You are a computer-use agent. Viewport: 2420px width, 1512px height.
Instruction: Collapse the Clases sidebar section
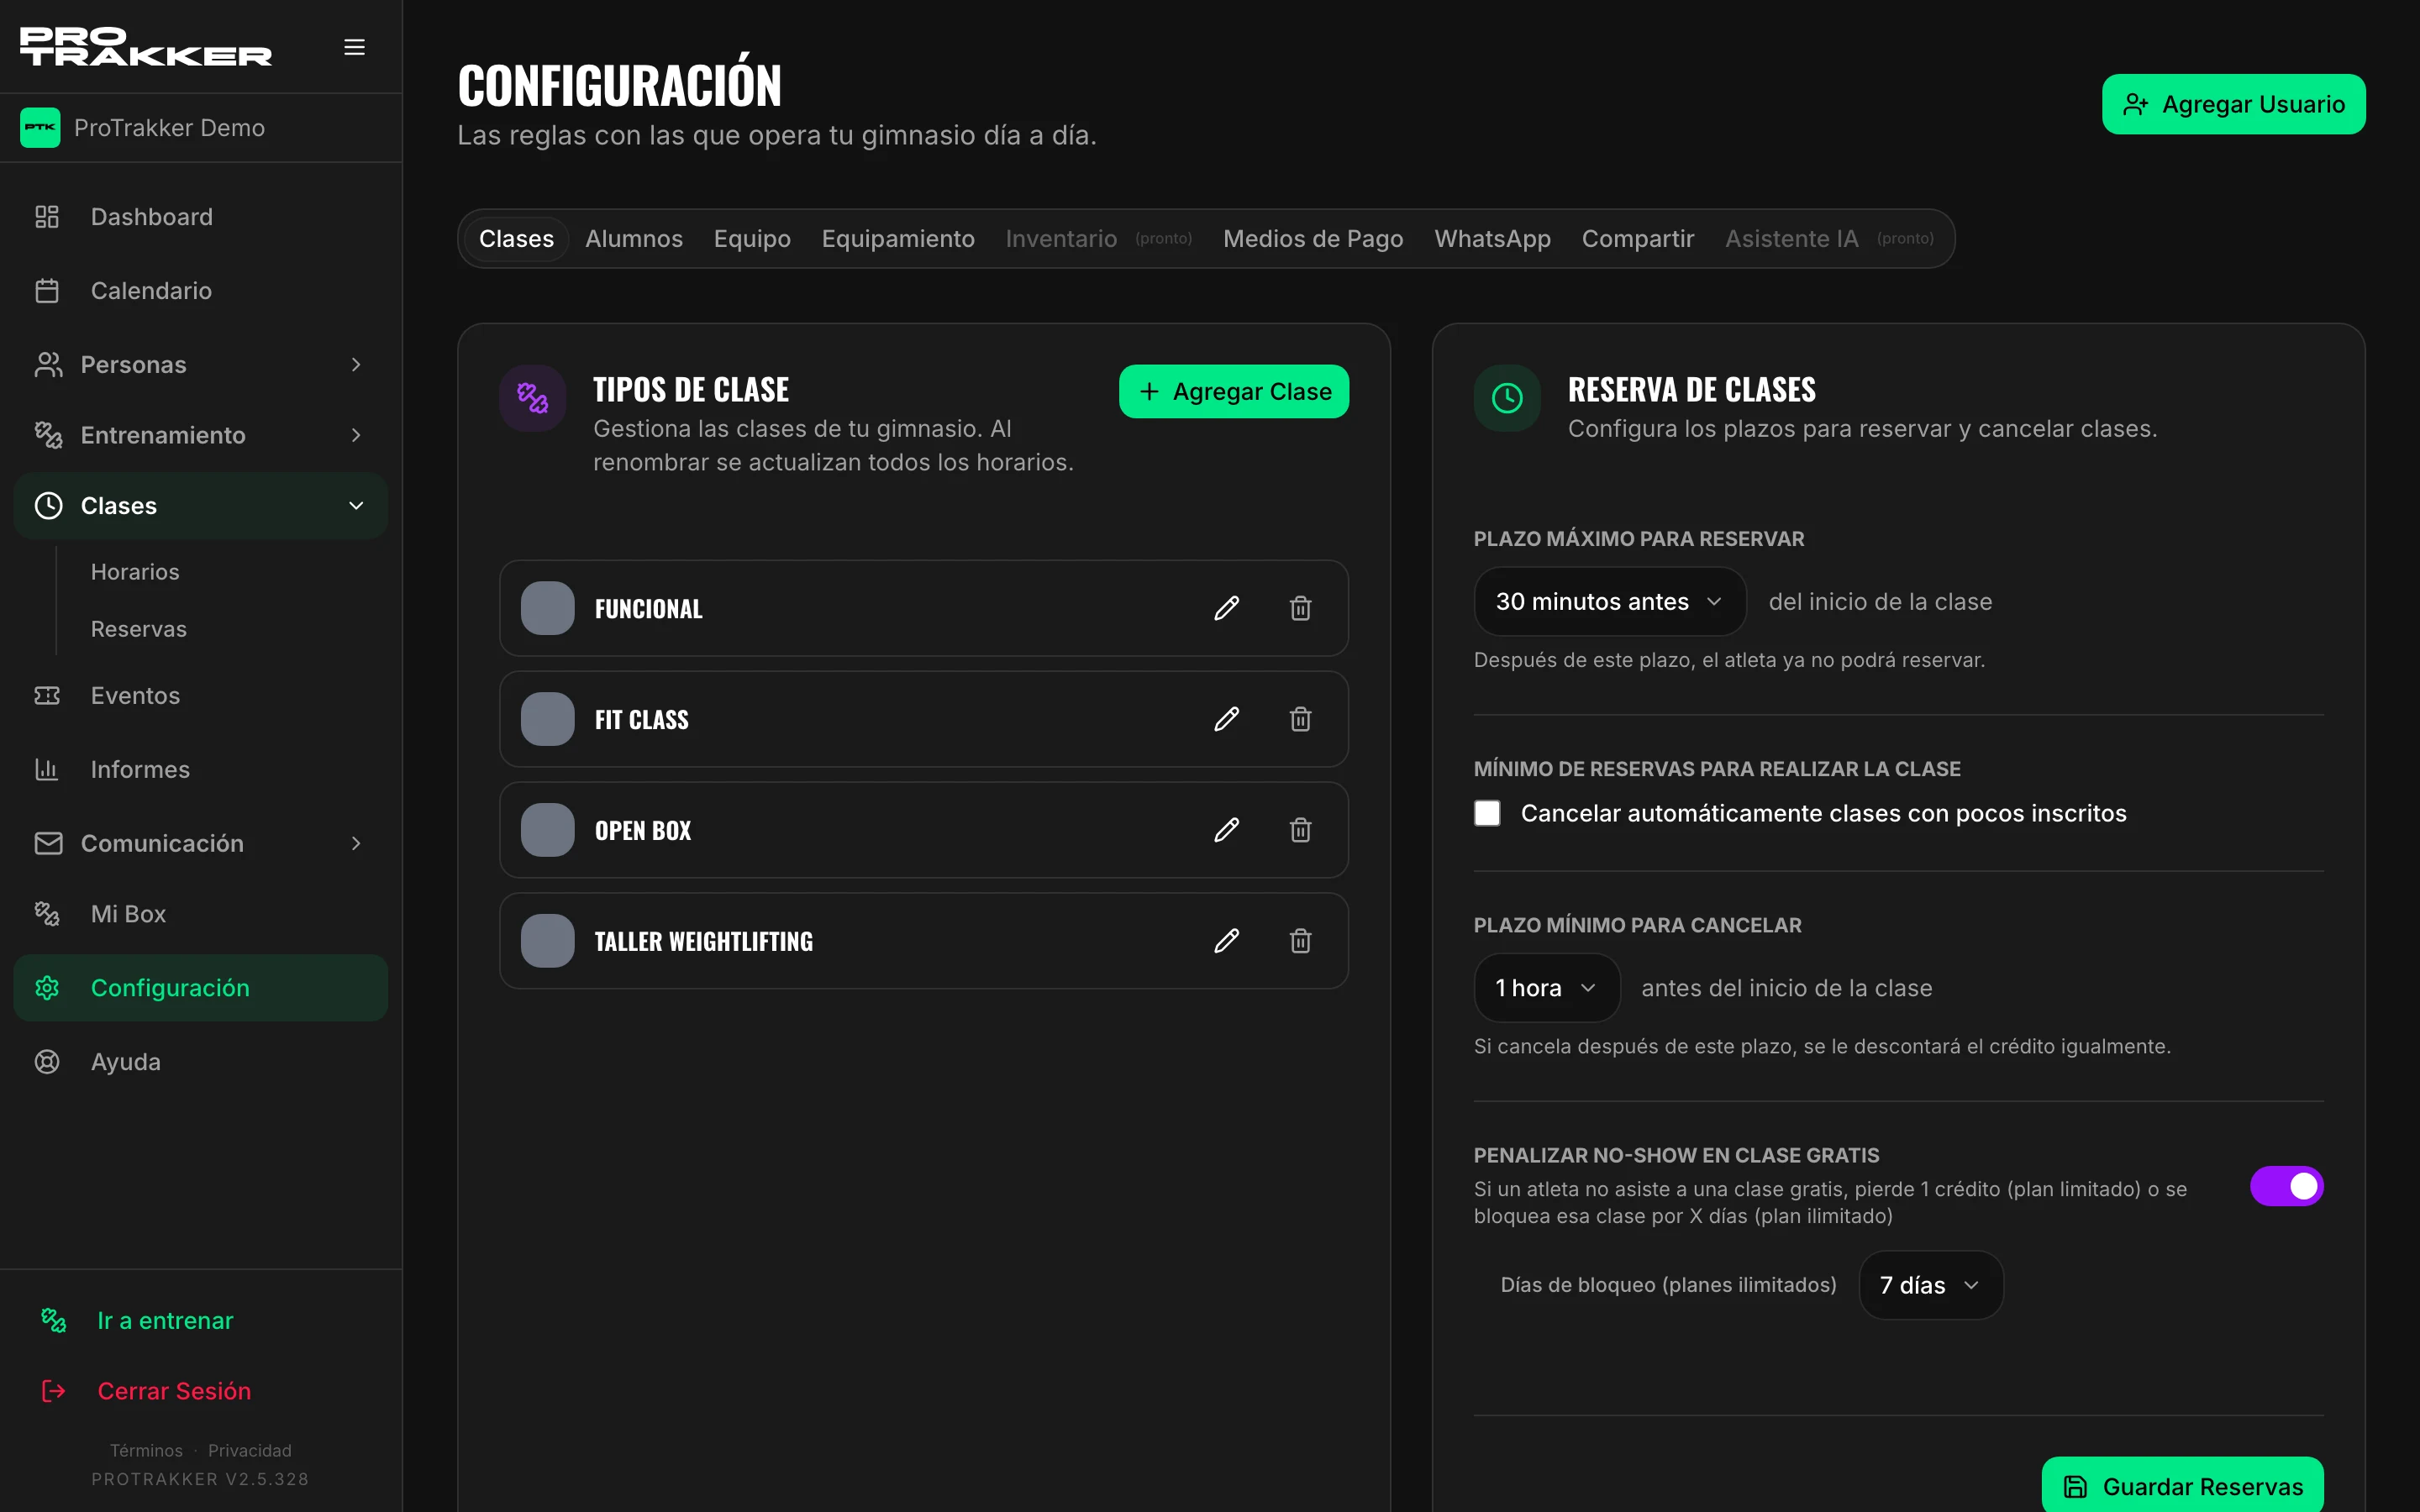pyautogui.click(x=200, y=506)
